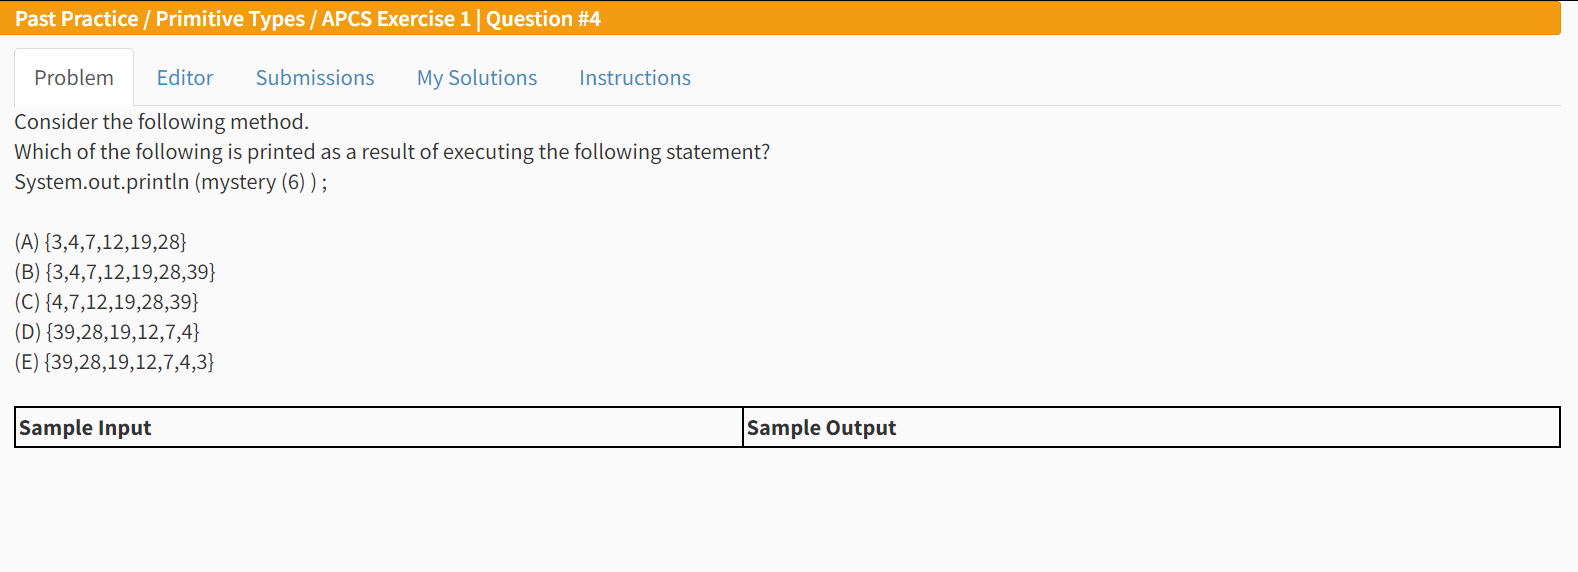1578x572 pixels.
Task: Select answer option (A) {3,4,7,12,19,28}
Action: click(x=101, y=242)
